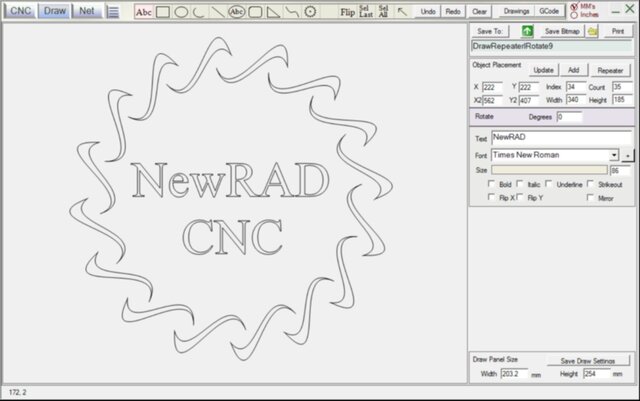
Task: Click the Print button
Action: 618,31
